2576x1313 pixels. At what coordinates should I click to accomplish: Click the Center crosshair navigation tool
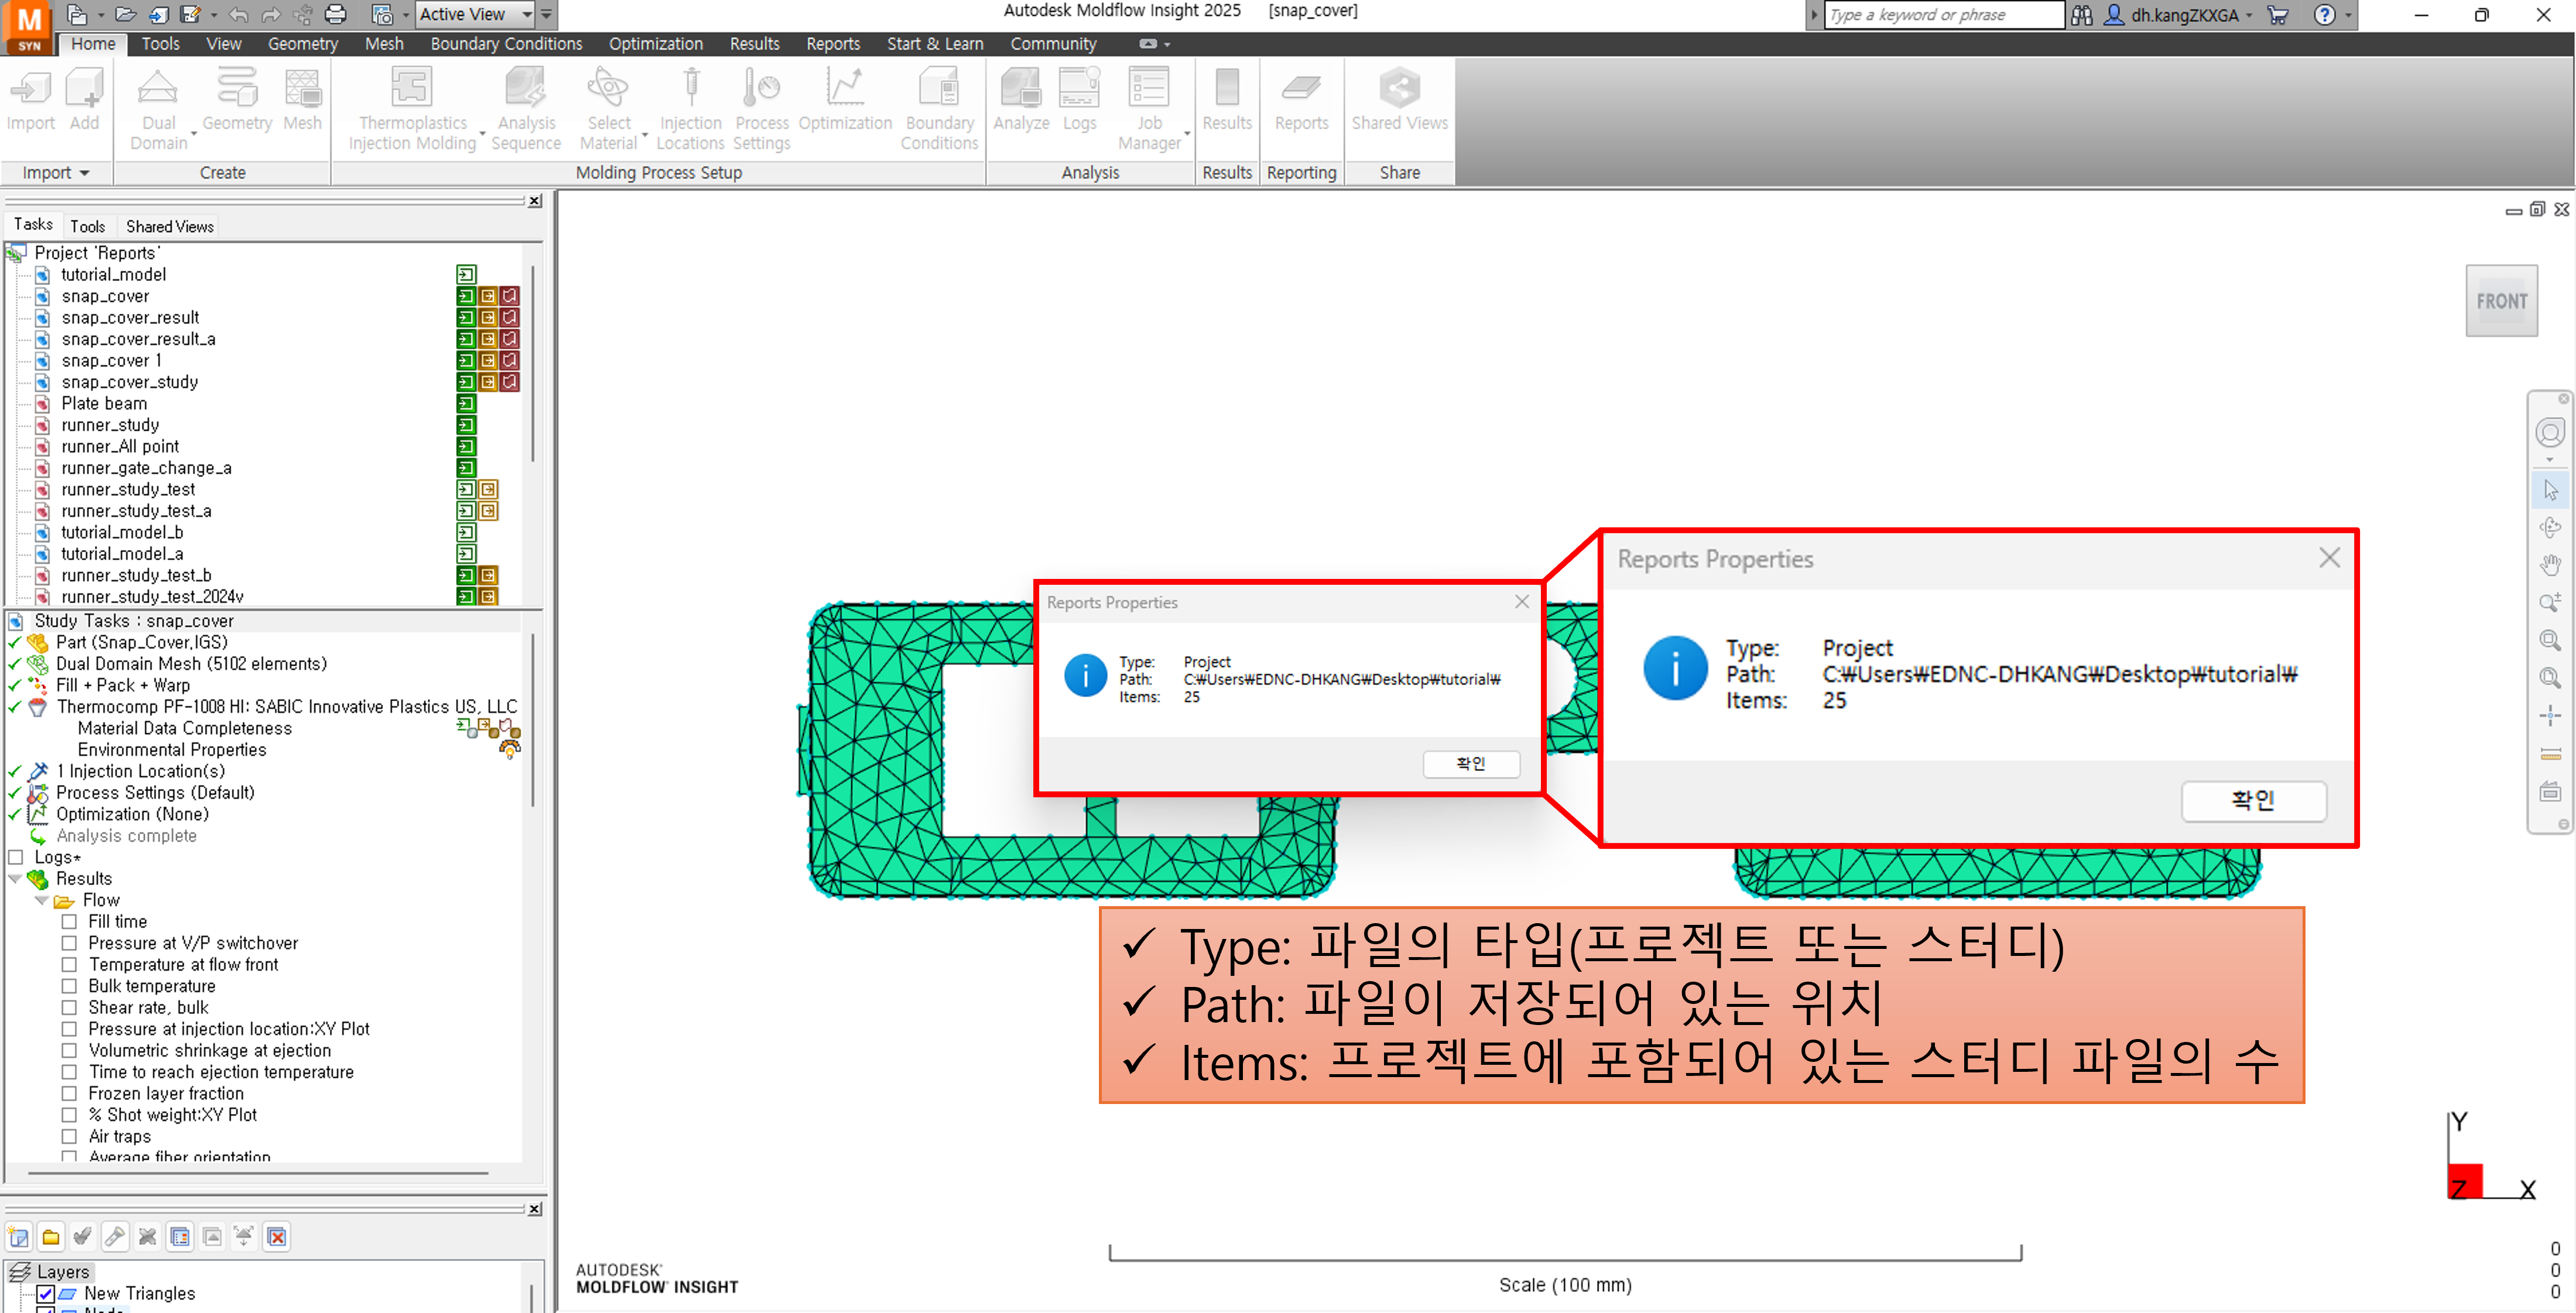(2550, 715)
